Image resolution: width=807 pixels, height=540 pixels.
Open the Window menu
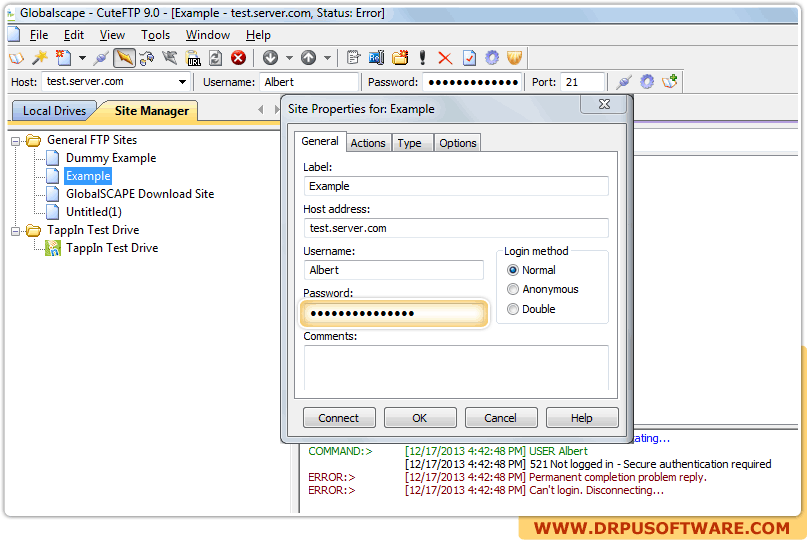(208, 35)
